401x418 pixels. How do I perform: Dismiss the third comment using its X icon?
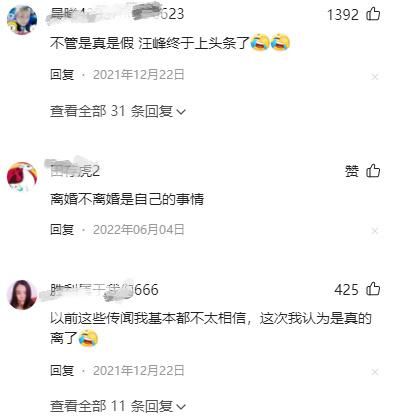tap(375, 372)
